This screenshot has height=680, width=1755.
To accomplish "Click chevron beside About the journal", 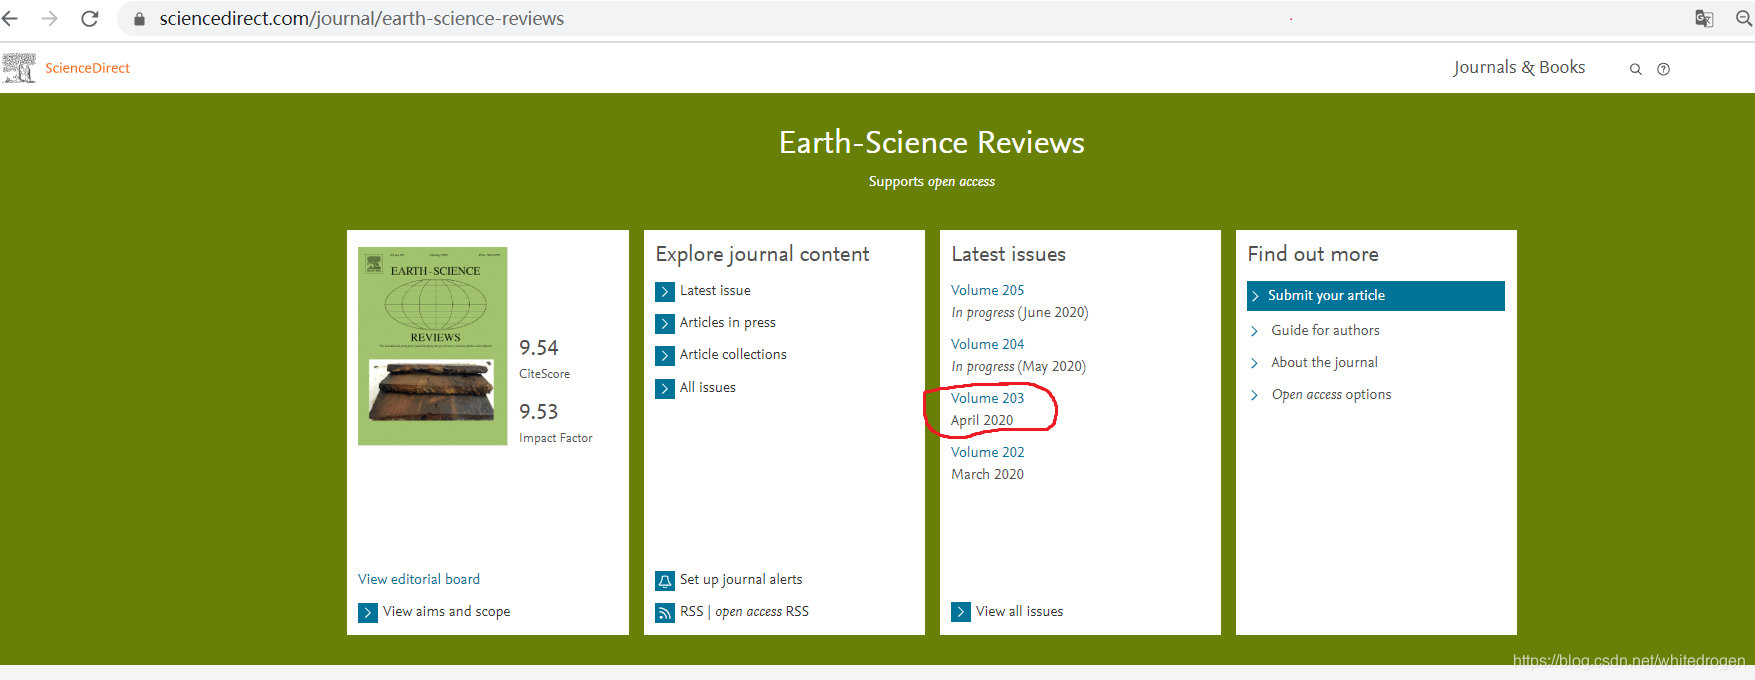I will (x=1254, y=363).
